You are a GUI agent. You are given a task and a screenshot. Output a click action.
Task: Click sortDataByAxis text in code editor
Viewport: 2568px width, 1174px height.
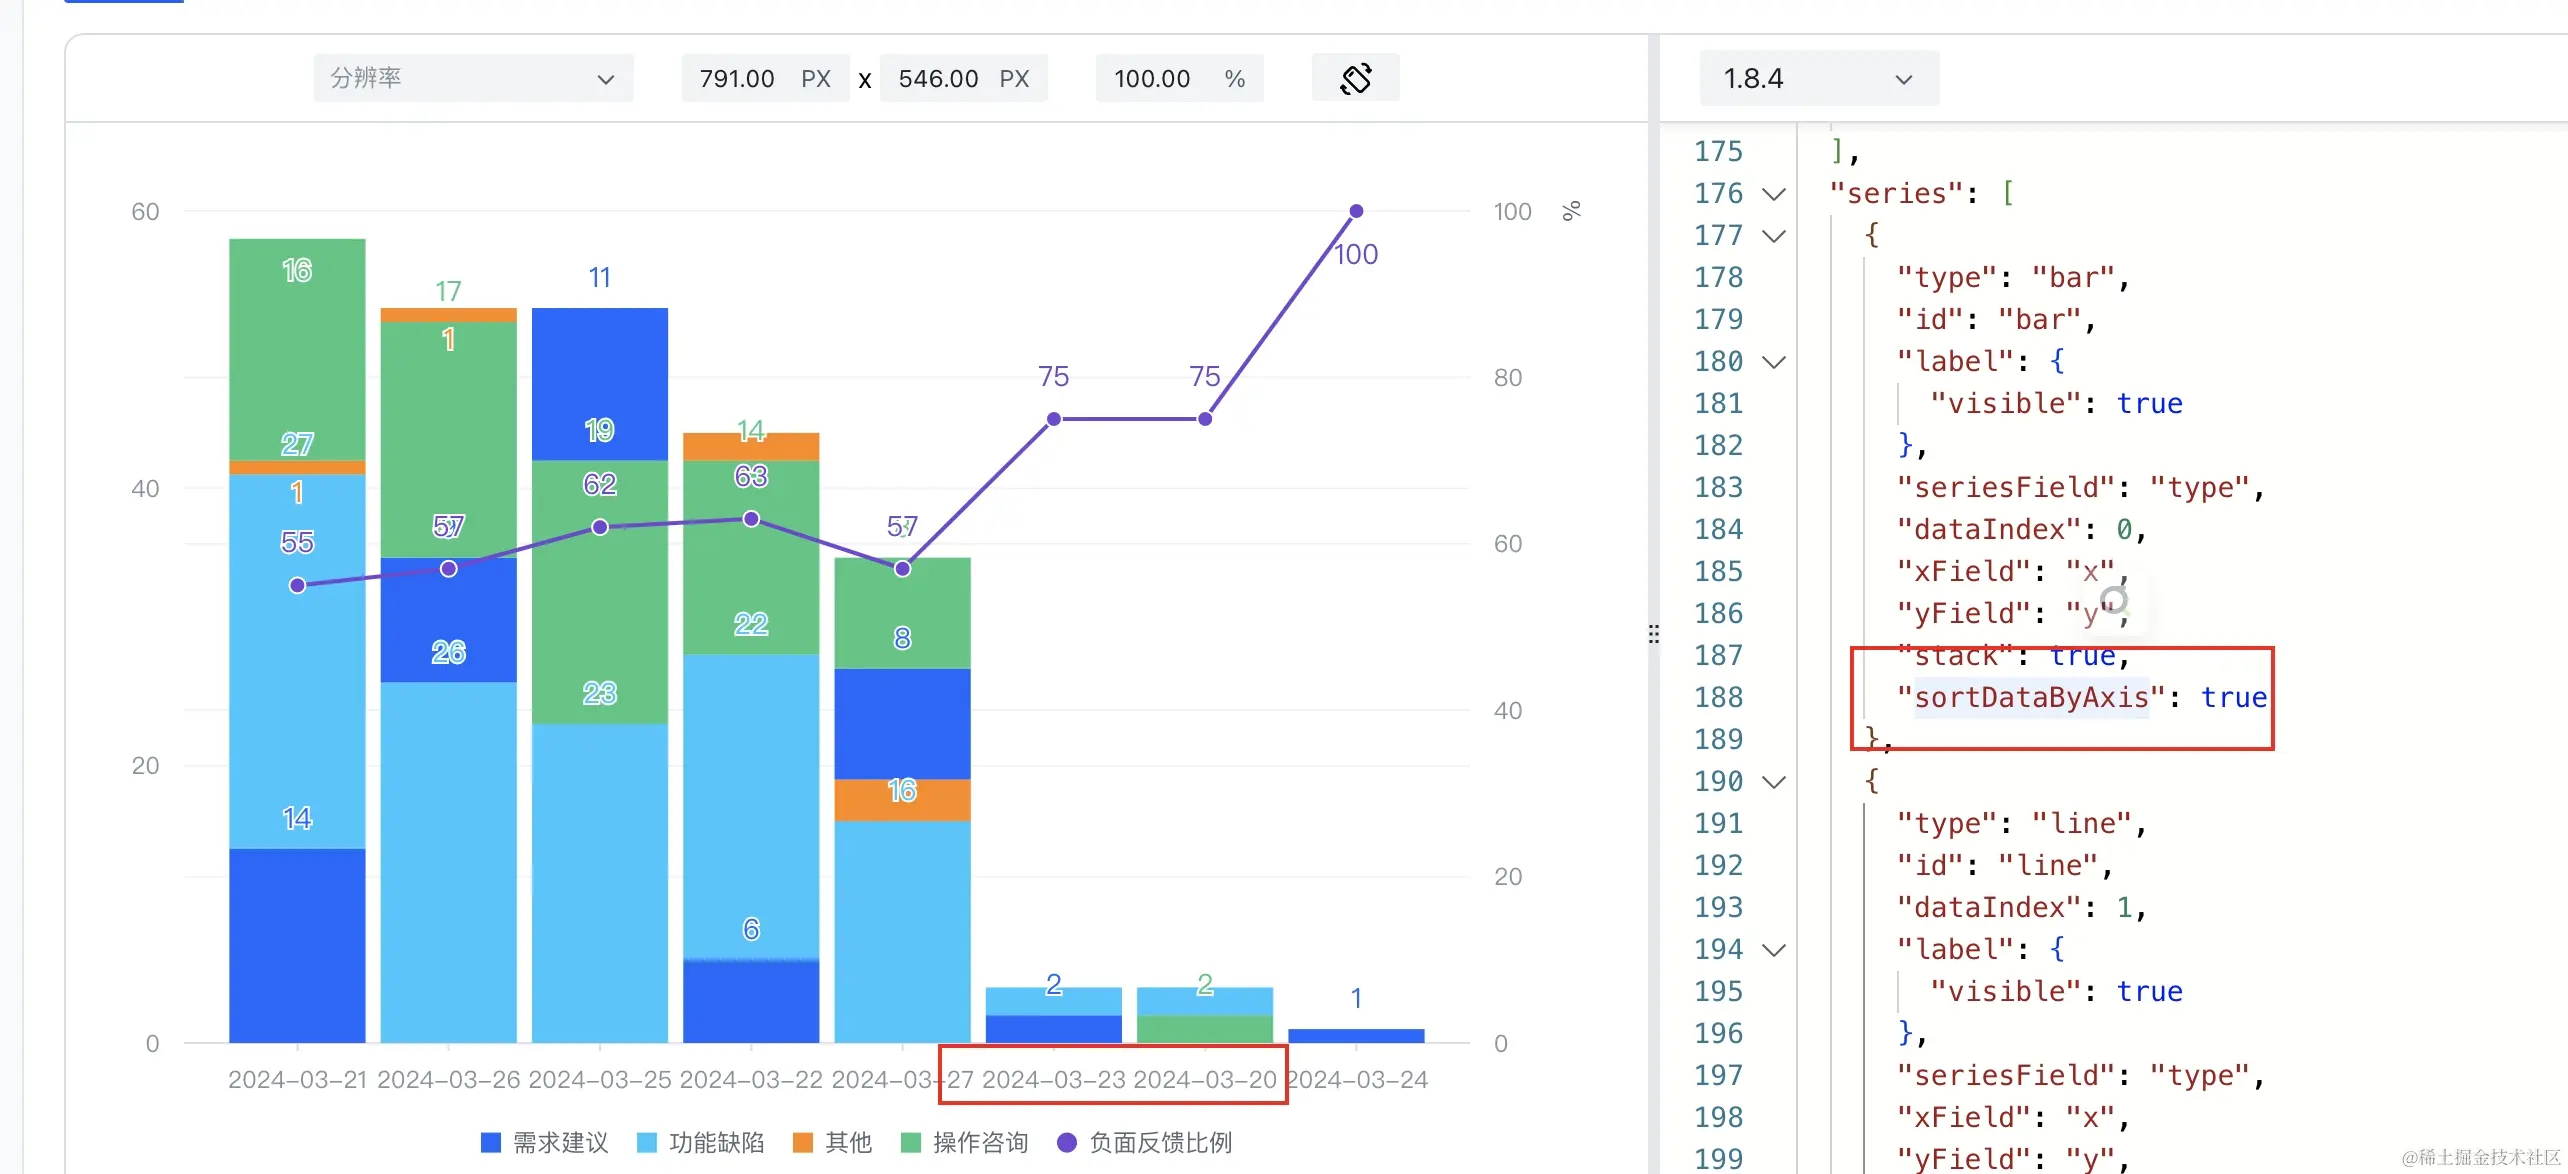(2031, 697)
